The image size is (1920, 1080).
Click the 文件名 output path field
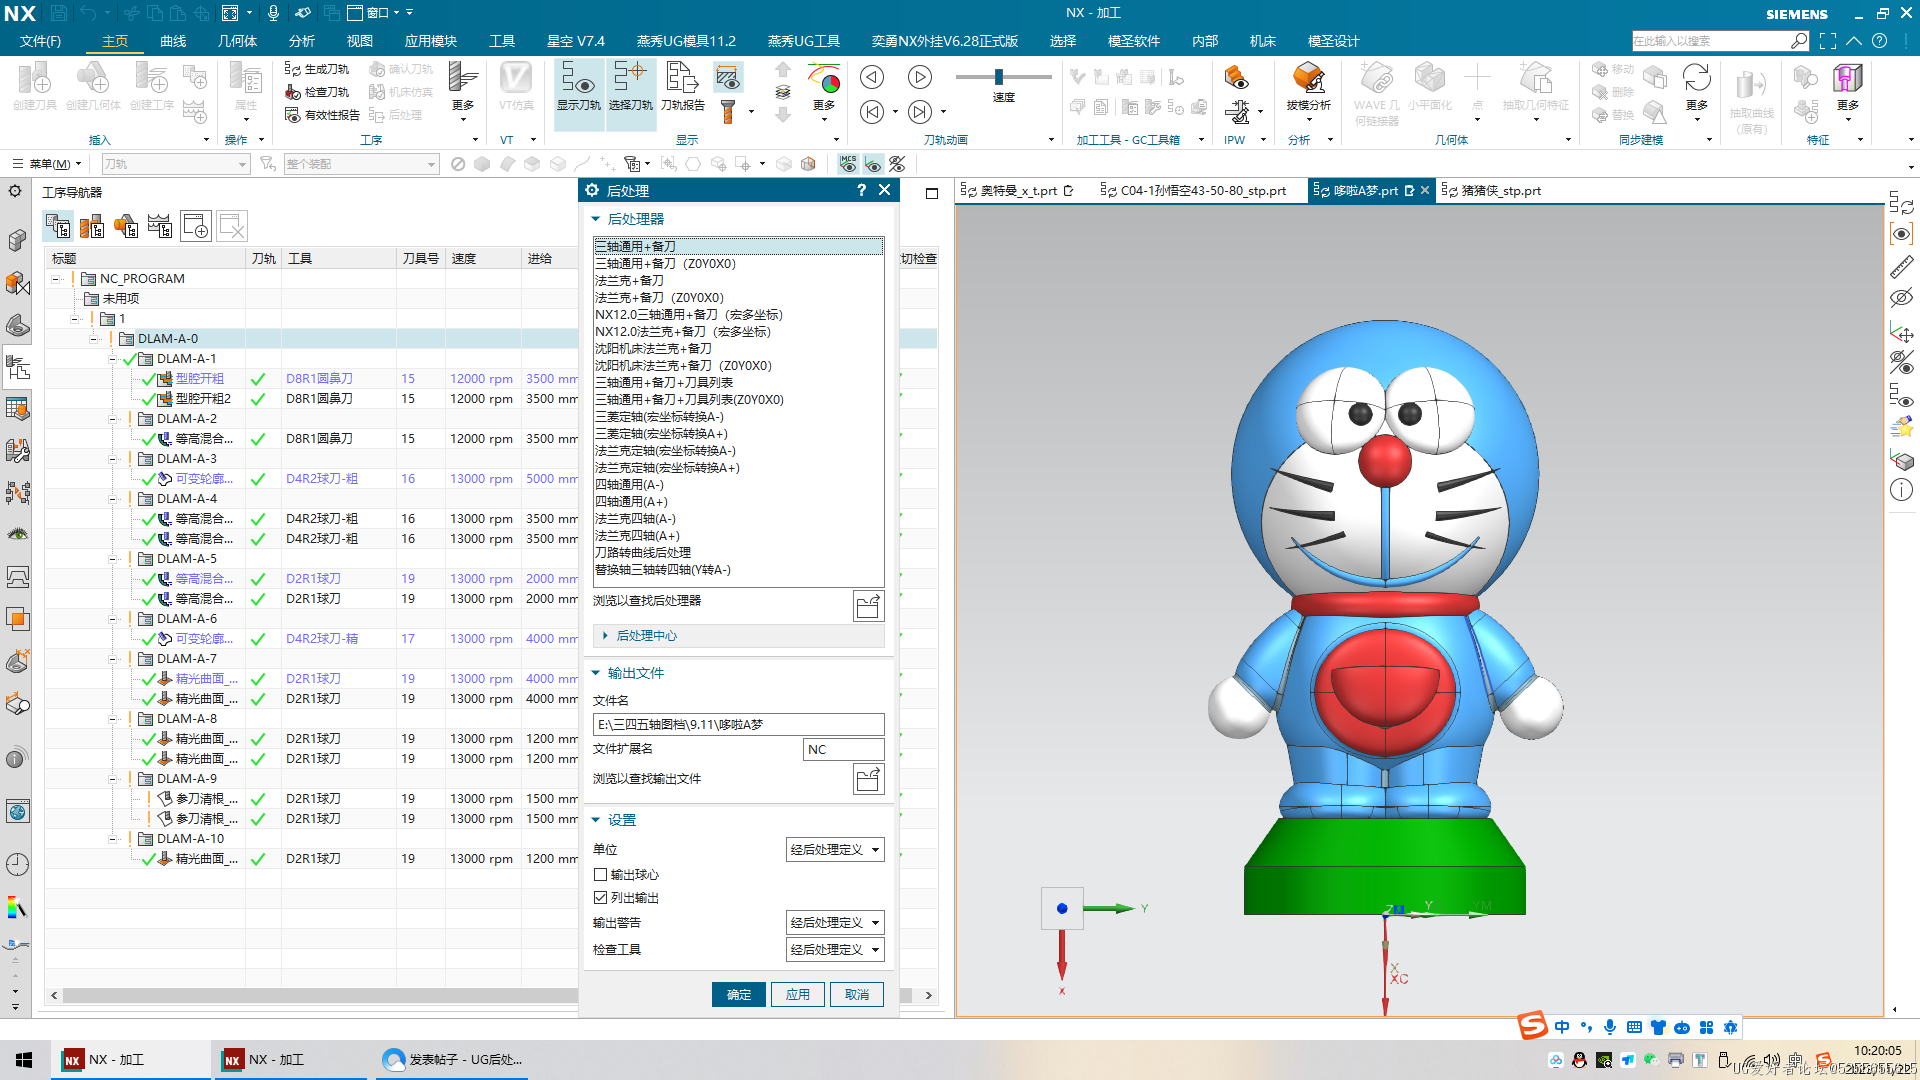739,725
